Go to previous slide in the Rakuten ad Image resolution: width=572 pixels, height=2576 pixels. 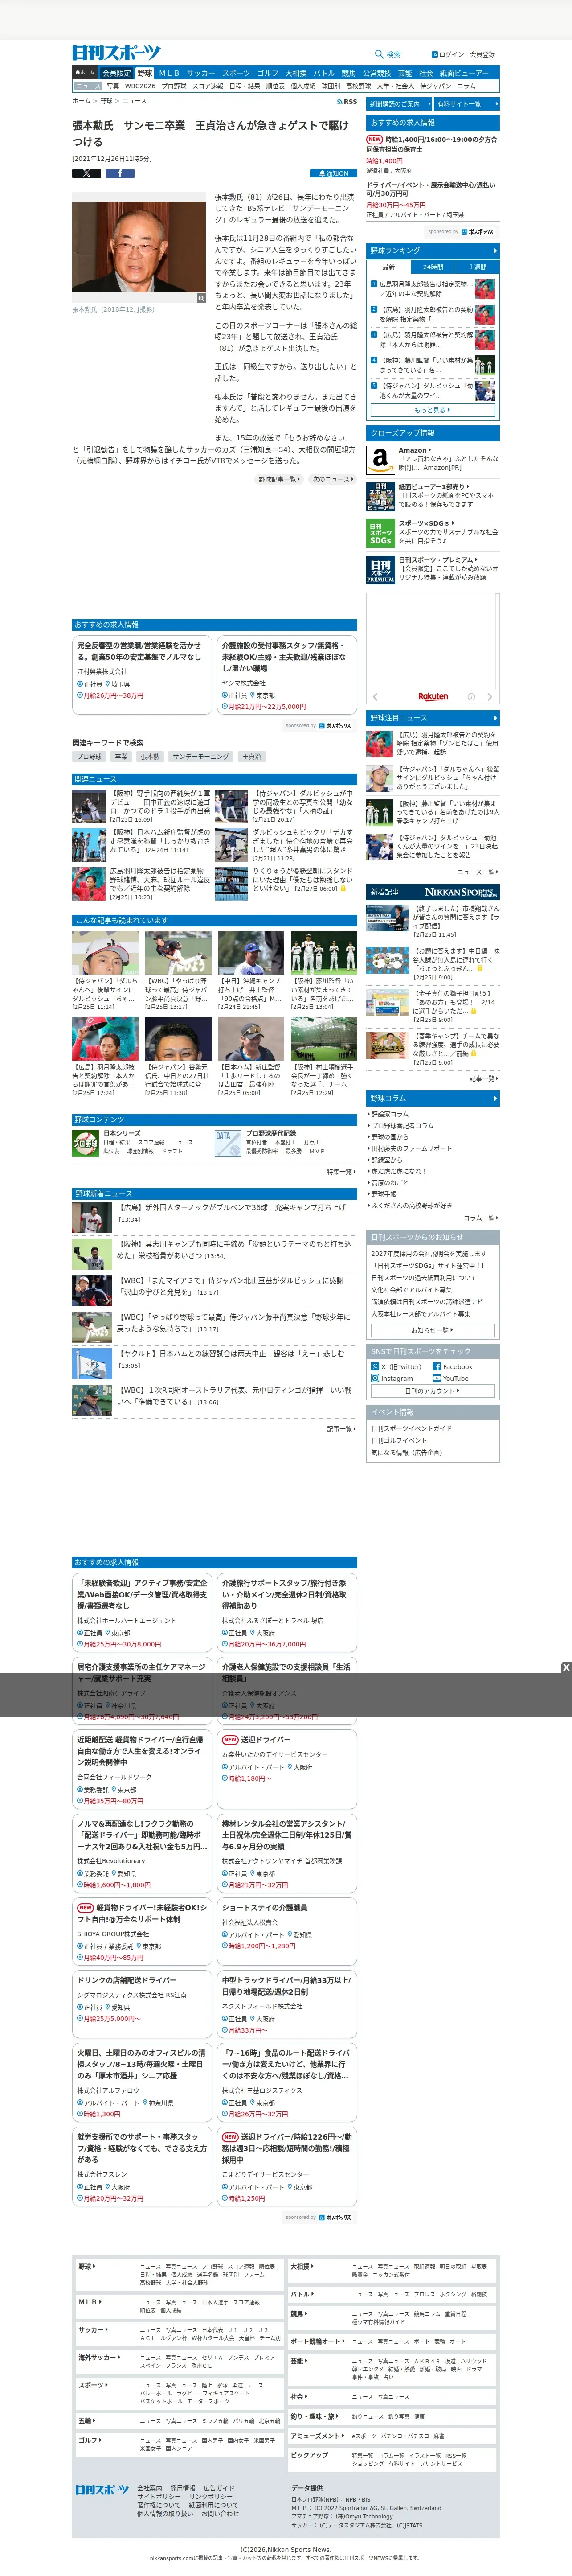click(375, 696)
